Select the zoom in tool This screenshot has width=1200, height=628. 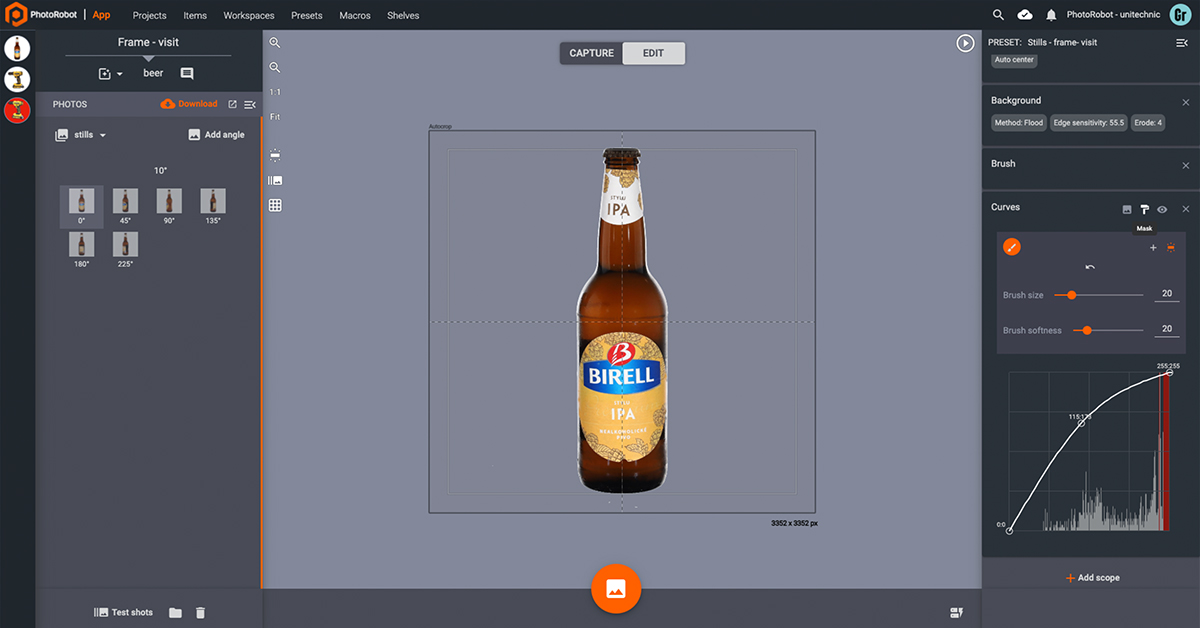click(275, 42)
